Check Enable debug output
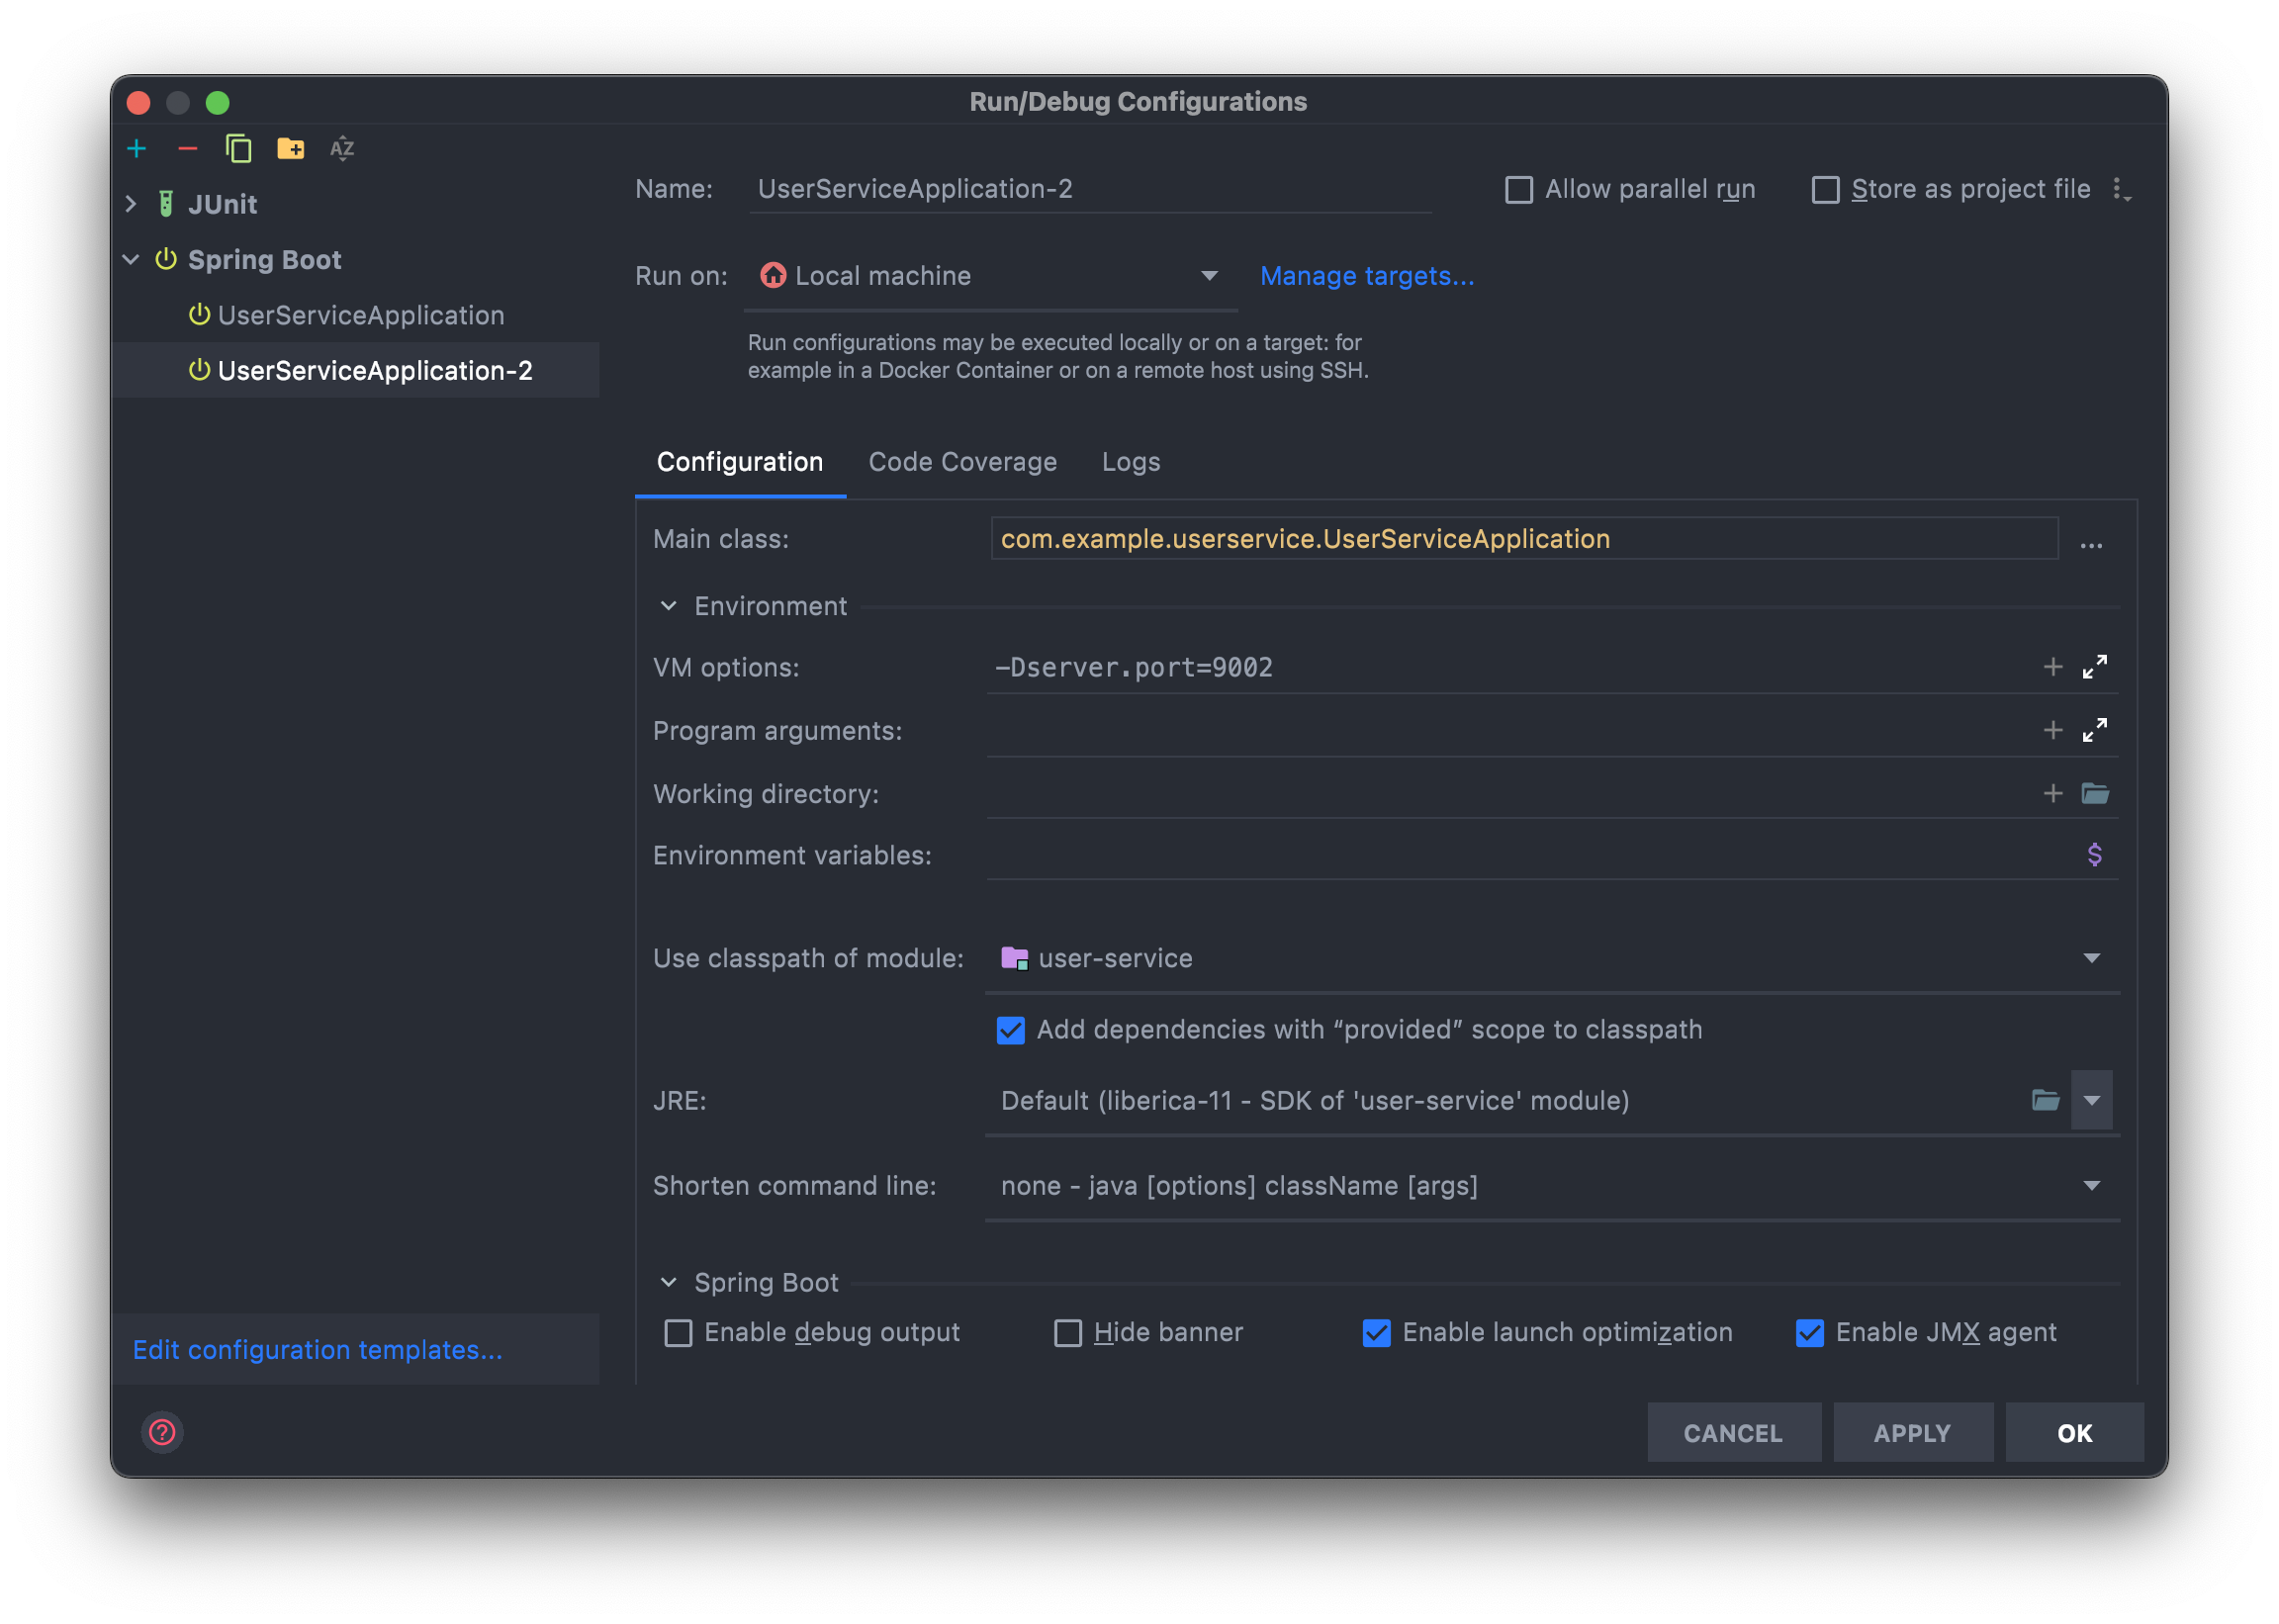Viewport: 2279px width, 1624px height. (x=679, y=1332)
